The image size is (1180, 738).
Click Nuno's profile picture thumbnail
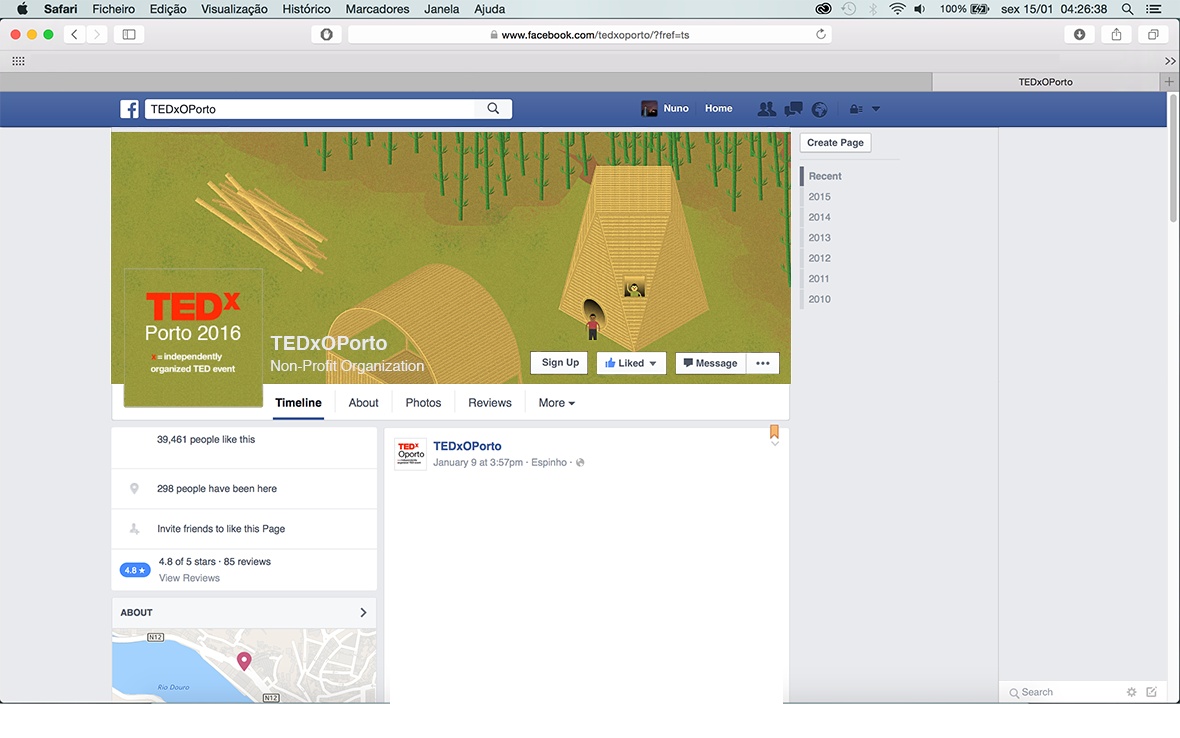click(649, 108)
